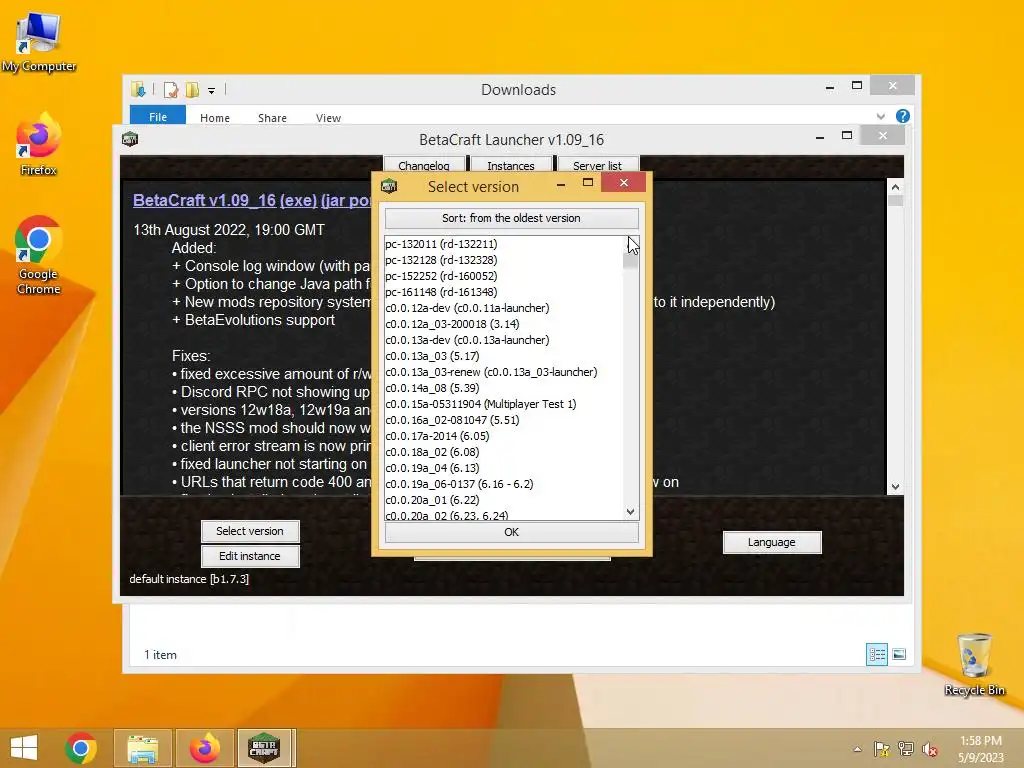Screen dimensions: 1024x768
Task: Switch Downloads to large icons view
Action: pyautogui.click(x=899, y=654)
